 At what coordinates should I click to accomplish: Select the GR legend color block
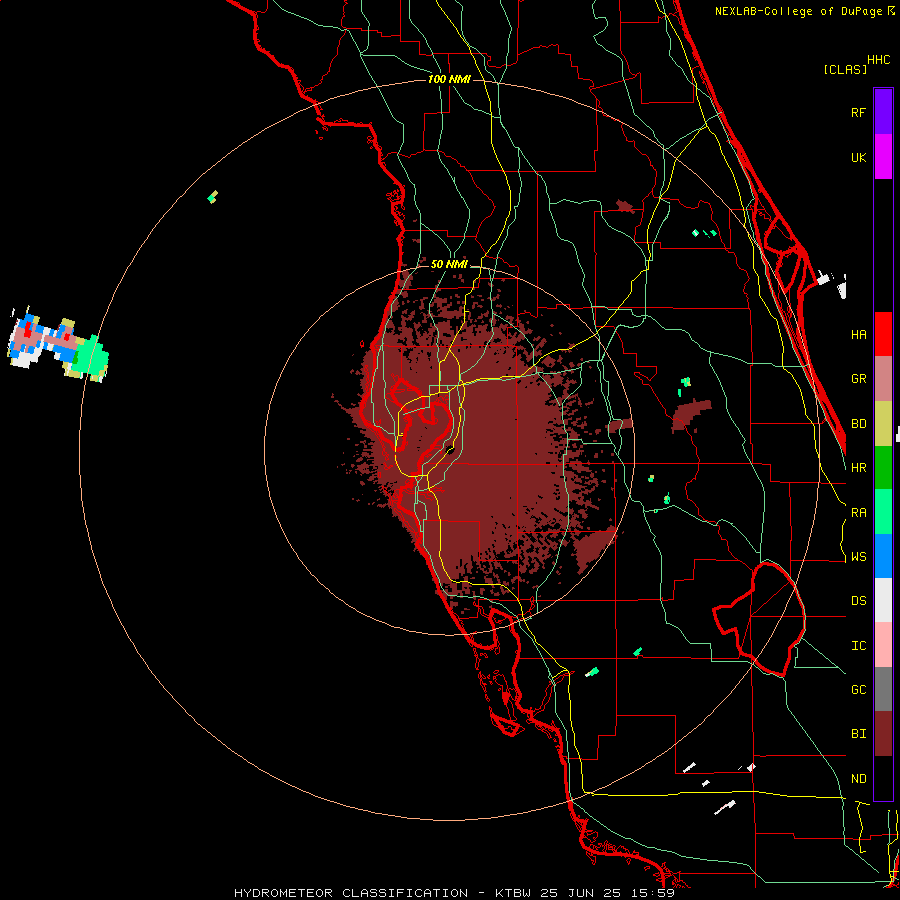(x=883, y=379)
